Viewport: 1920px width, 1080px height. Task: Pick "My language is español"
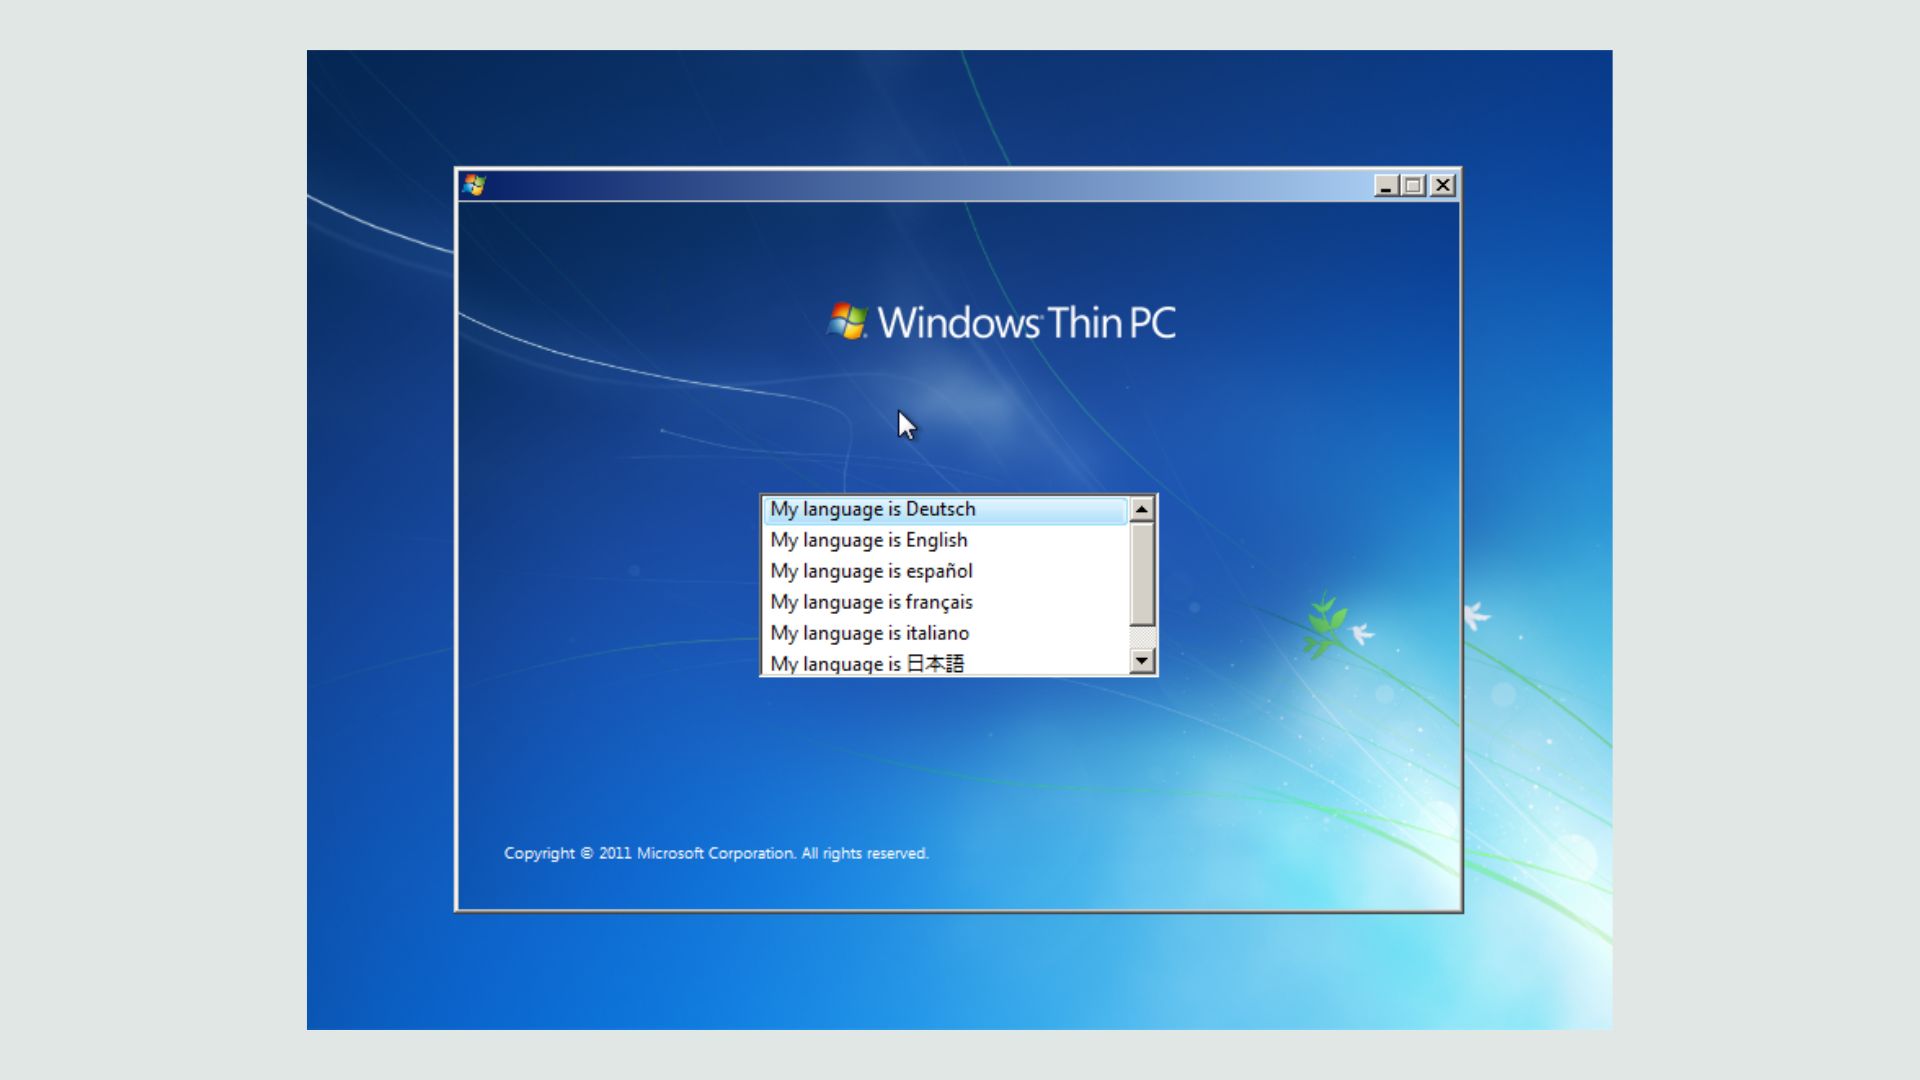(x=945, y=571)
